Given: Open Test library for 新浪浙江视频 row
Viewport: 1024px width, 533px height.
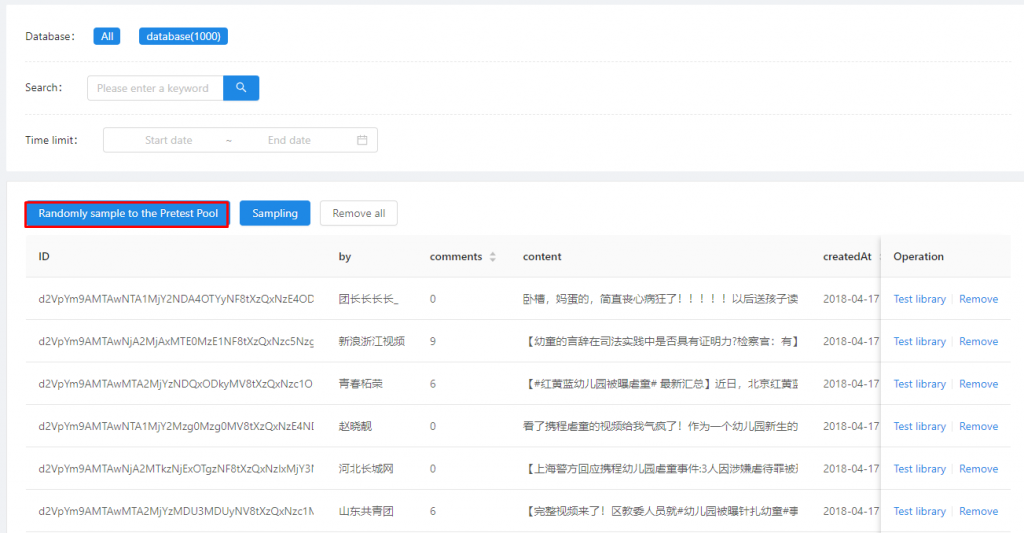Looking at the screenshot, I should (x=919, y=341).
